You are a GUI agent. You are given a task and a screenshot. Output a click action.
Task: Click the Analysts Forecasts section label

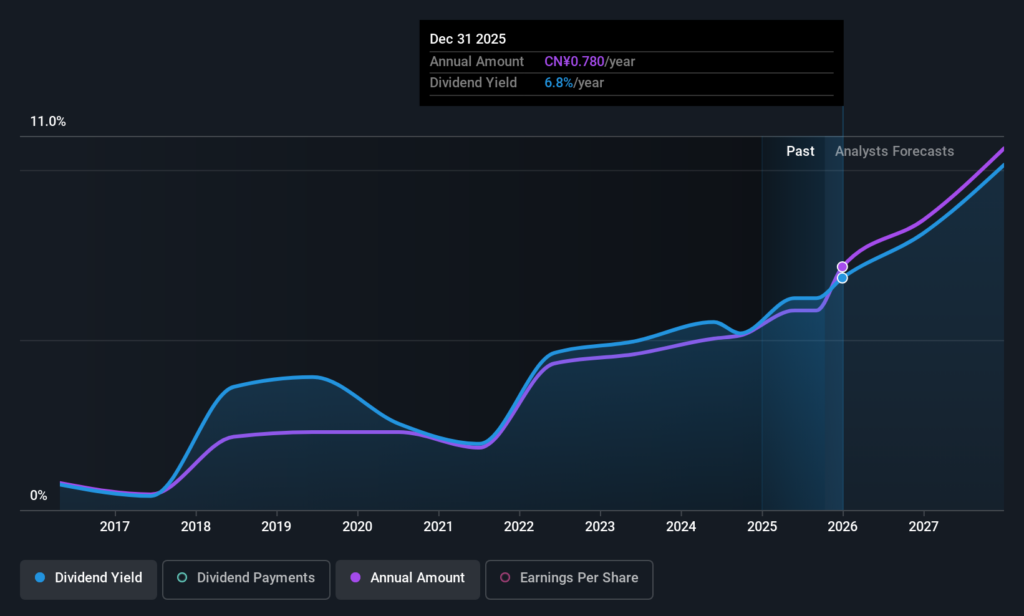pyautogui.click(x=894, y=151)
